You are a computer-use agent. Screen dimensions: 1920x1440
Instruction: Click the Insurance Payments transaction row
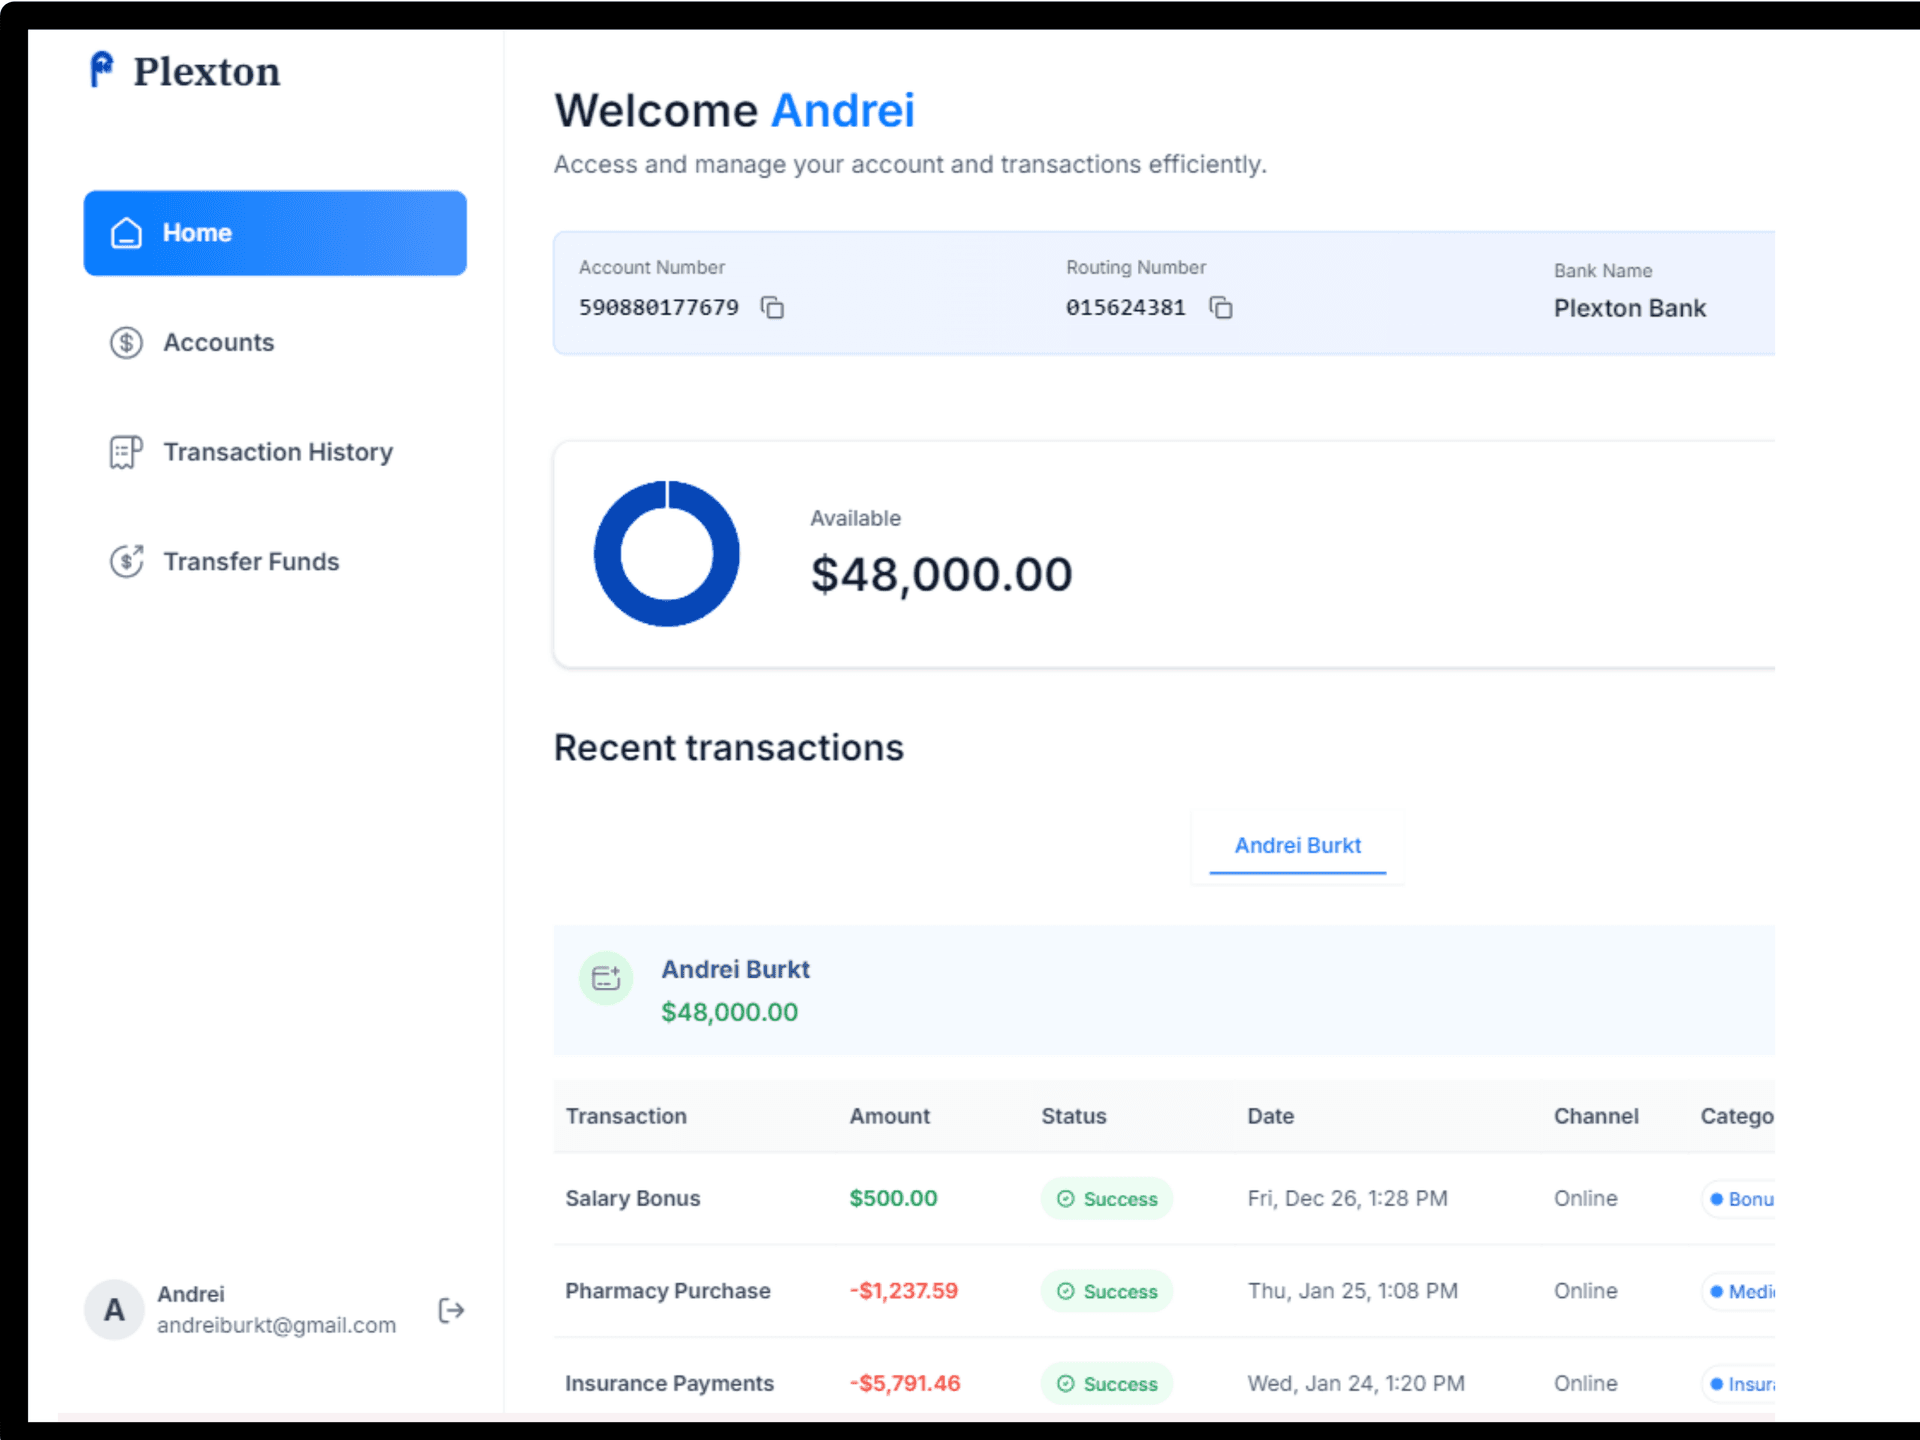(x=669, y=1383)
